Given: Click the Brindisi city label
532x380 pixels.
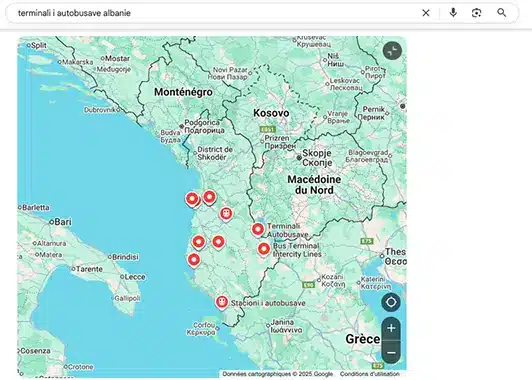Looking at the screenshot, I should pyautogui.click(x=125, y=257).
